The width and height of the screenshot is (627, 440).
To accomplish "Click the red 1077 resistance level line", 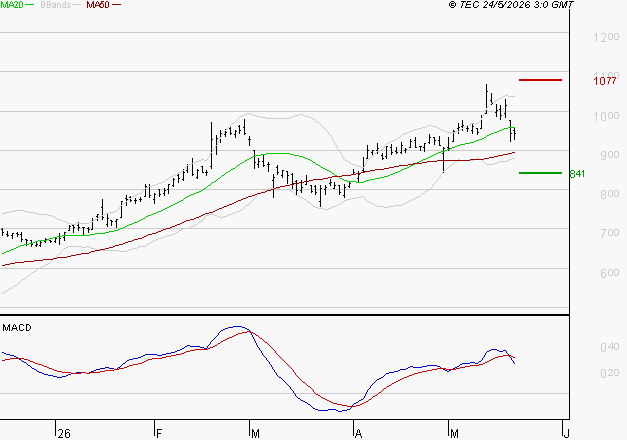I will 540,80.
